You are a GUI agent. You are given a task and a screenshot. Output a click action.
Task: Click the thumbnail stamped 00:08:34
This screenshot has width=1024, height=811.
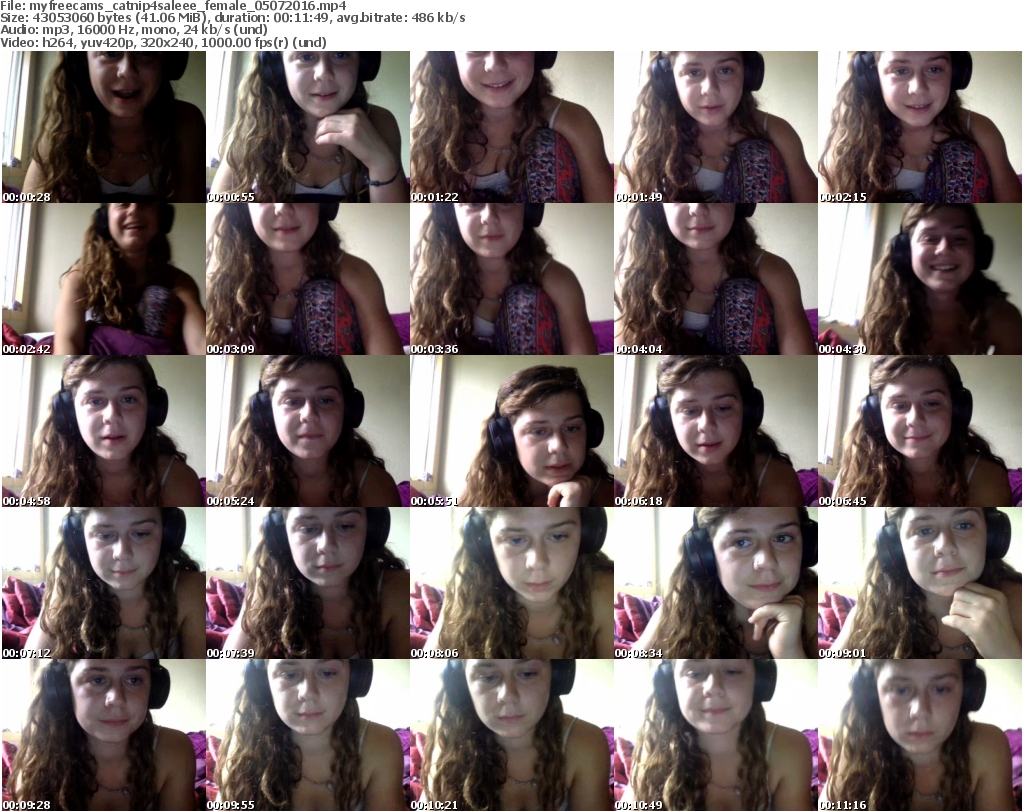[716, 583]
